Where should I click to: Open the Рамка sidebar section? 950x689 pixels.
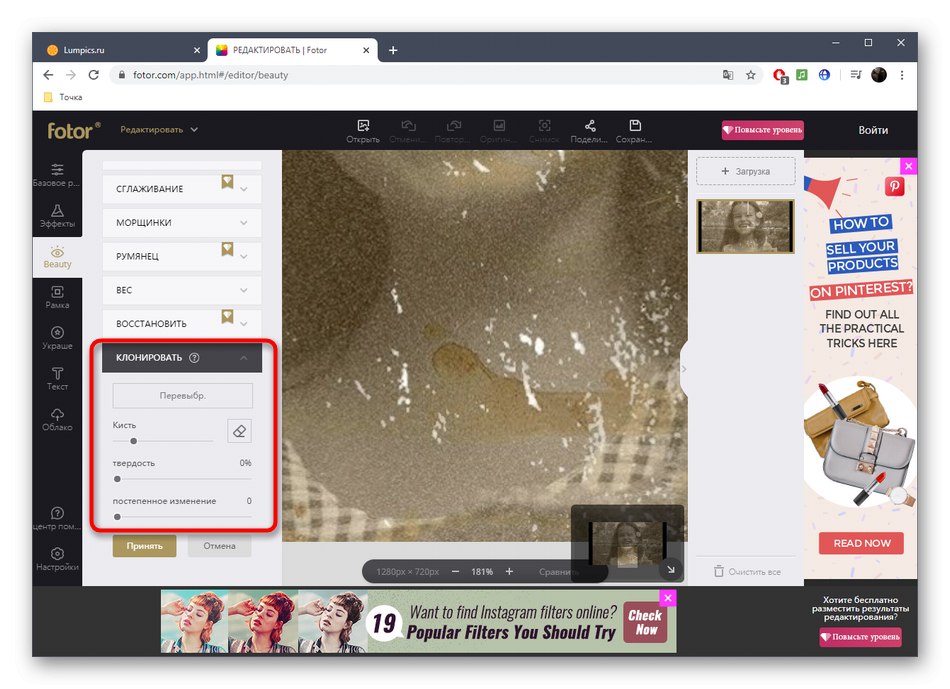(x=57, y=298)
